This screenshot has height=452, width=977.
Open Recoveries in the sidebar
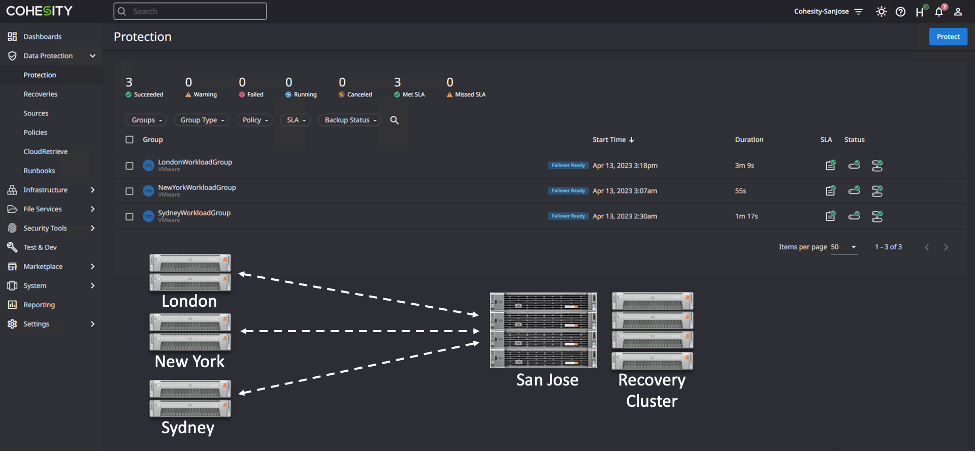pyautogui.click(x=40, y=94)
